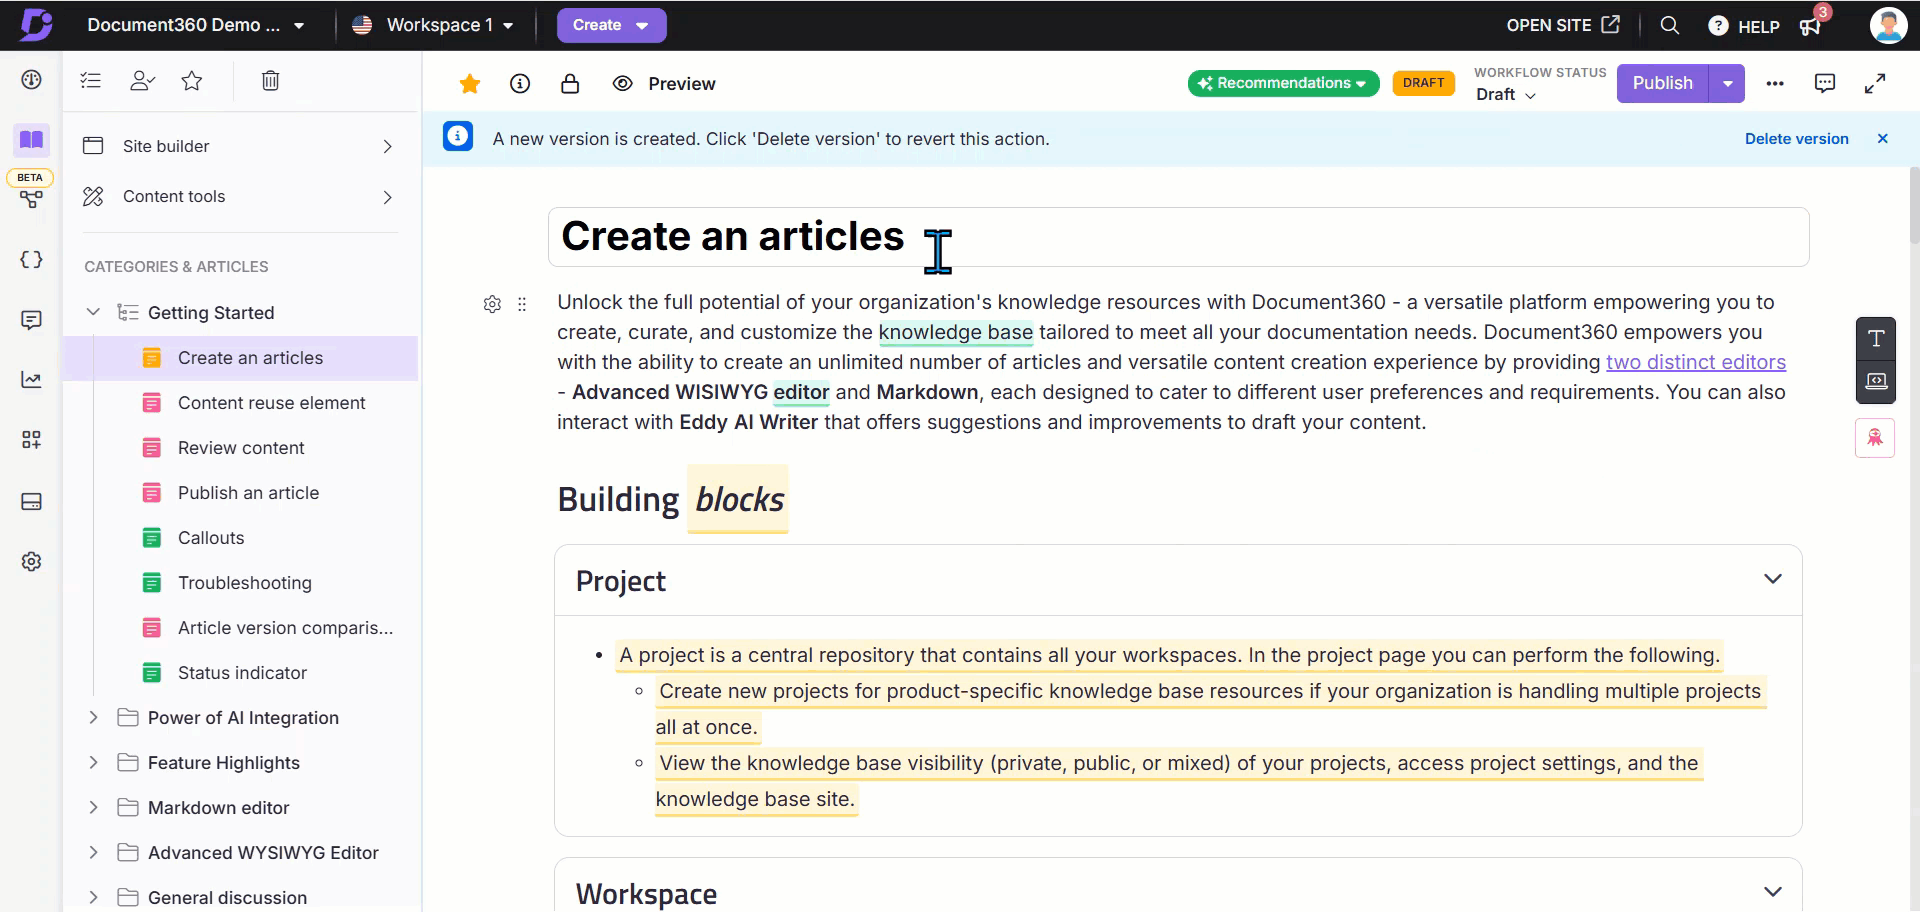Image resolution: width=1920 pixels, height=912 pixels.
Task: Click the block drag handle dots
Action: coord(522,304)
